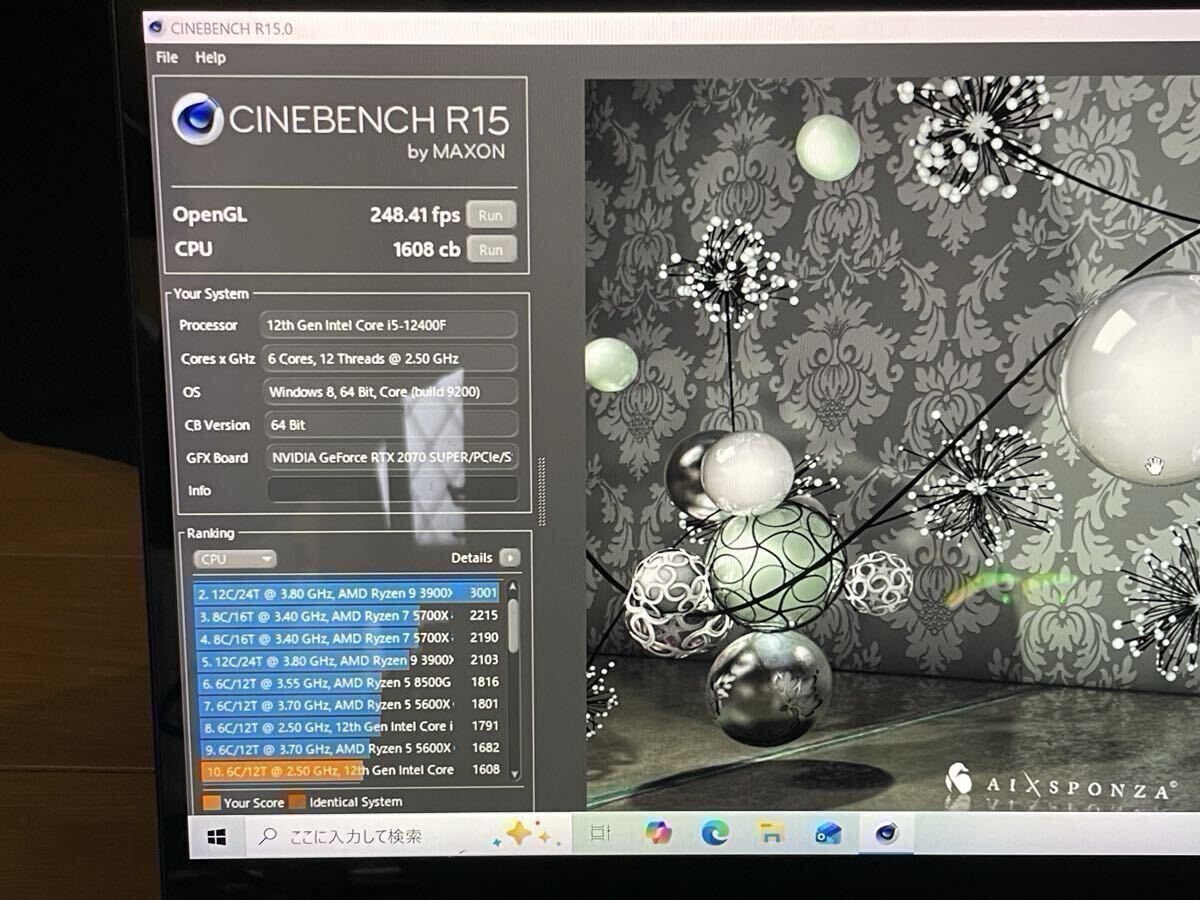Click the empty Info text field

coord(392,490)
